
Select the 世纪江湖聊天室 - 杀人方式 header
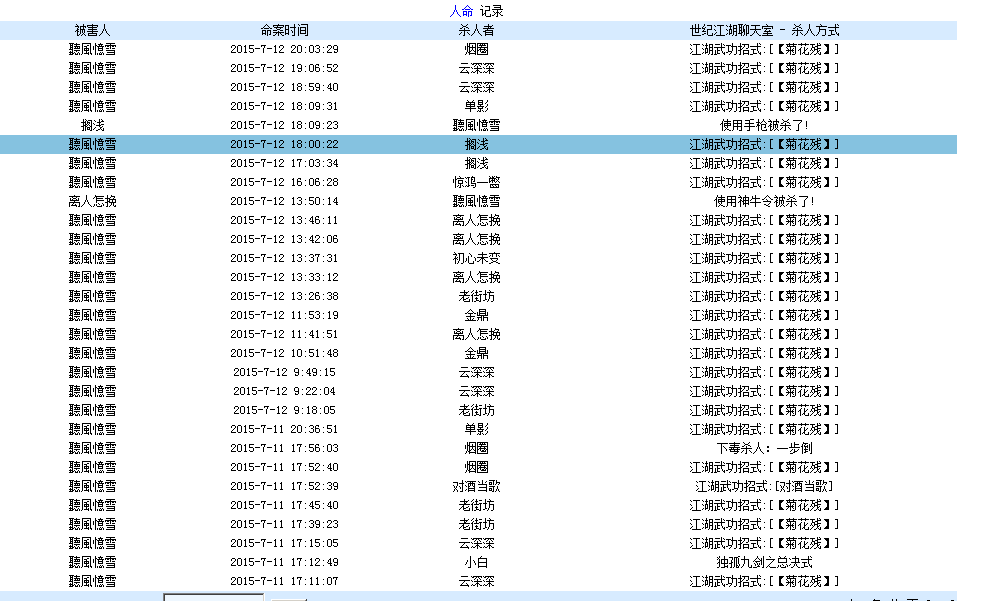pyautogui.click(x=764, y=30)
